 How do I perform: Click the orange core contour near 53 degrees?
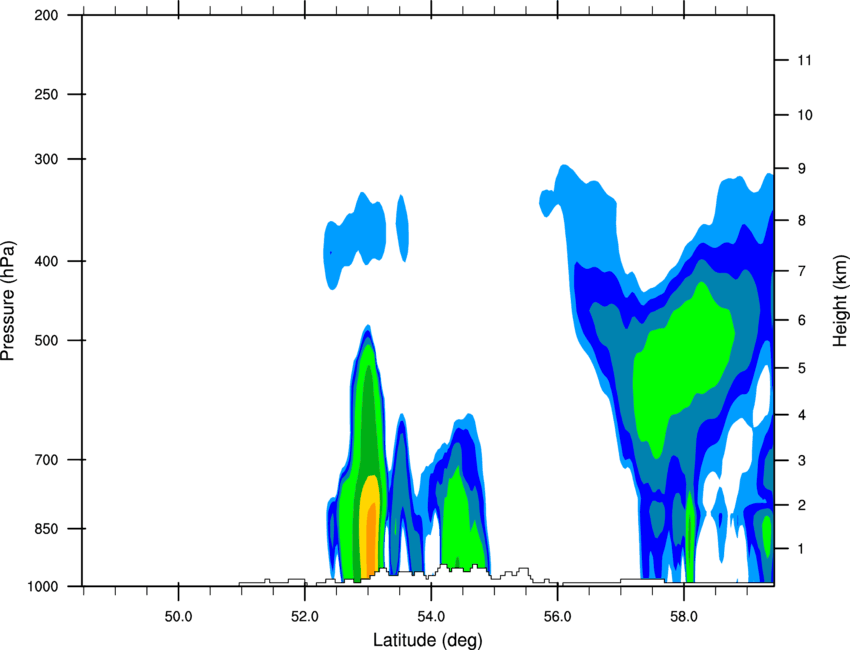(371, 539)
